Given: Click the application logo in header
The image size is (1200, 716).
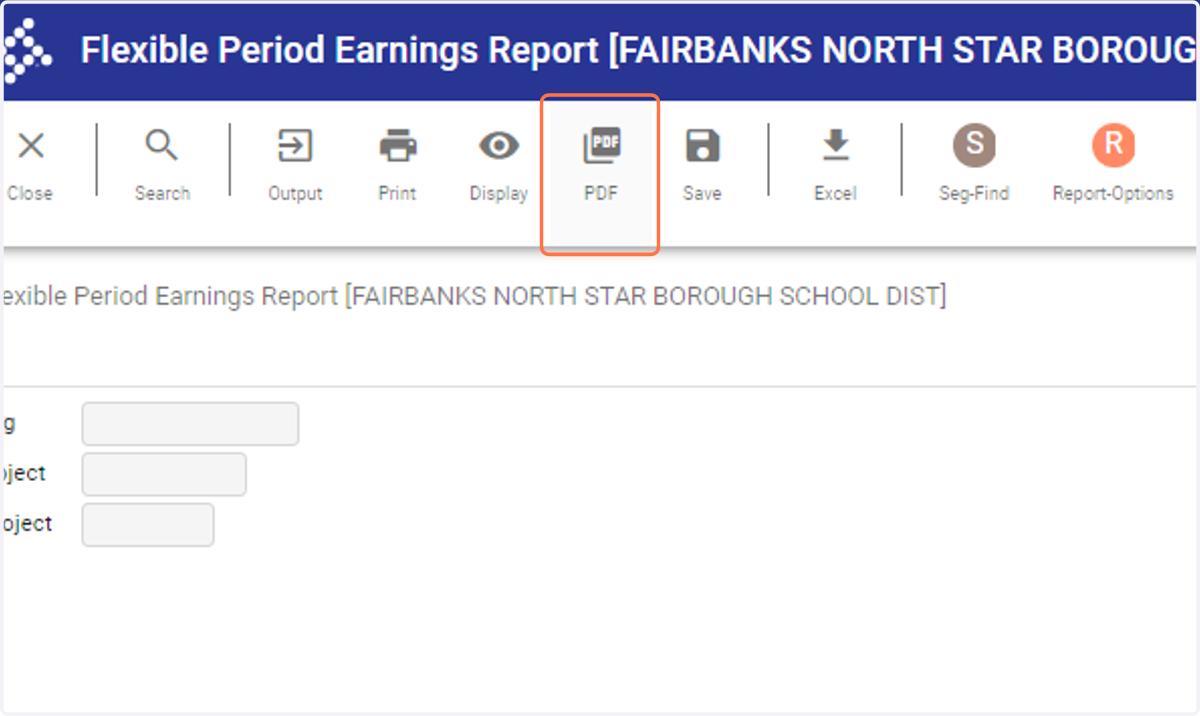Looking at the screenshot, I should pyautogui.click(x=26, y=53).
